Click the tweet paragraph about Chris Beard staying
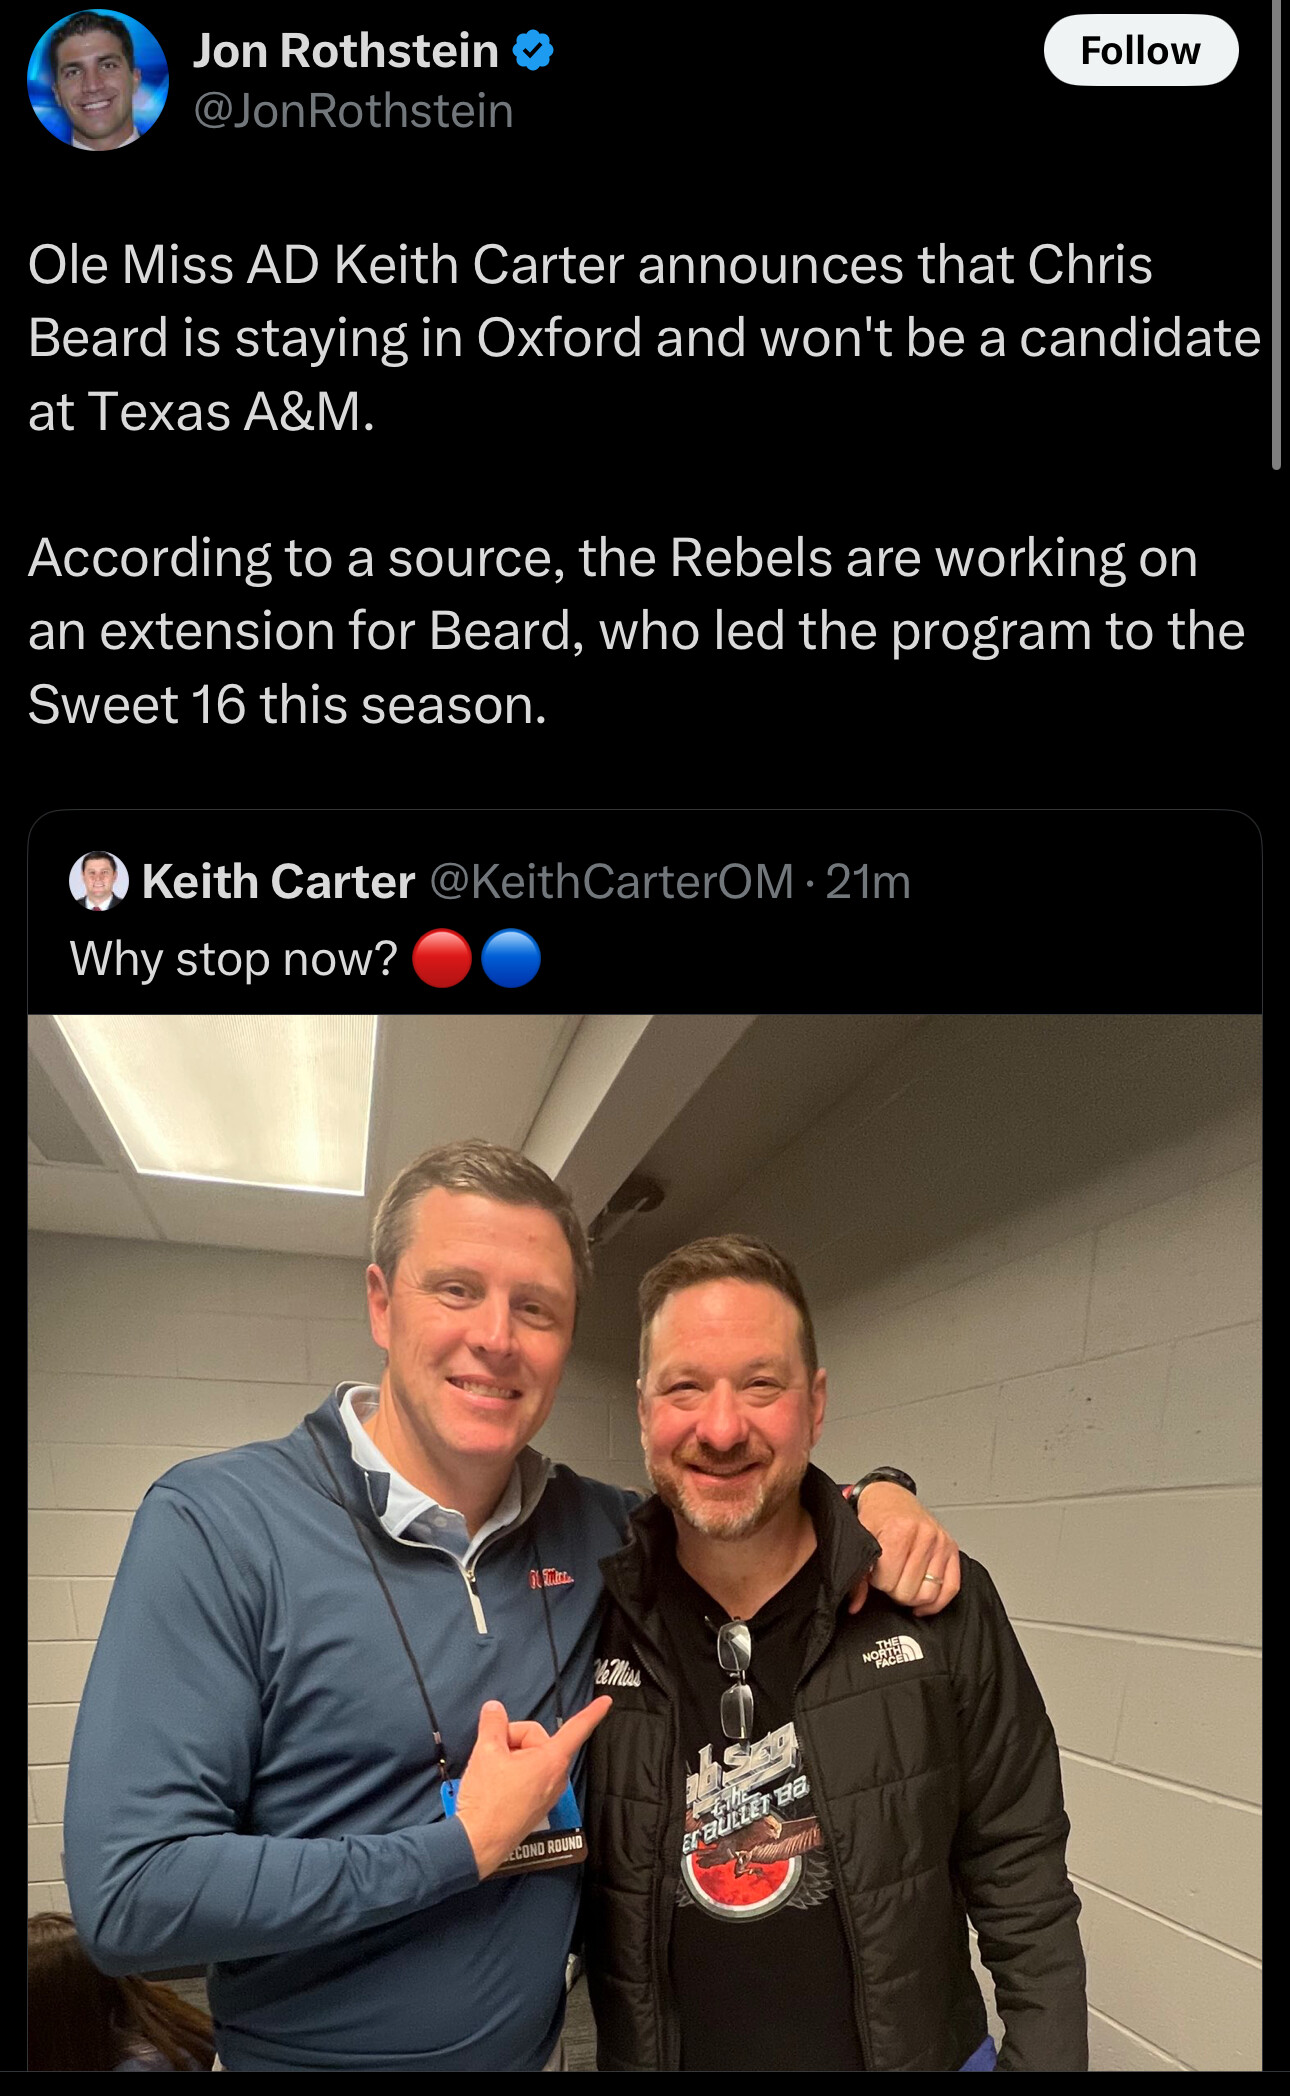1290x2096 pixels. tap(640, 337)
